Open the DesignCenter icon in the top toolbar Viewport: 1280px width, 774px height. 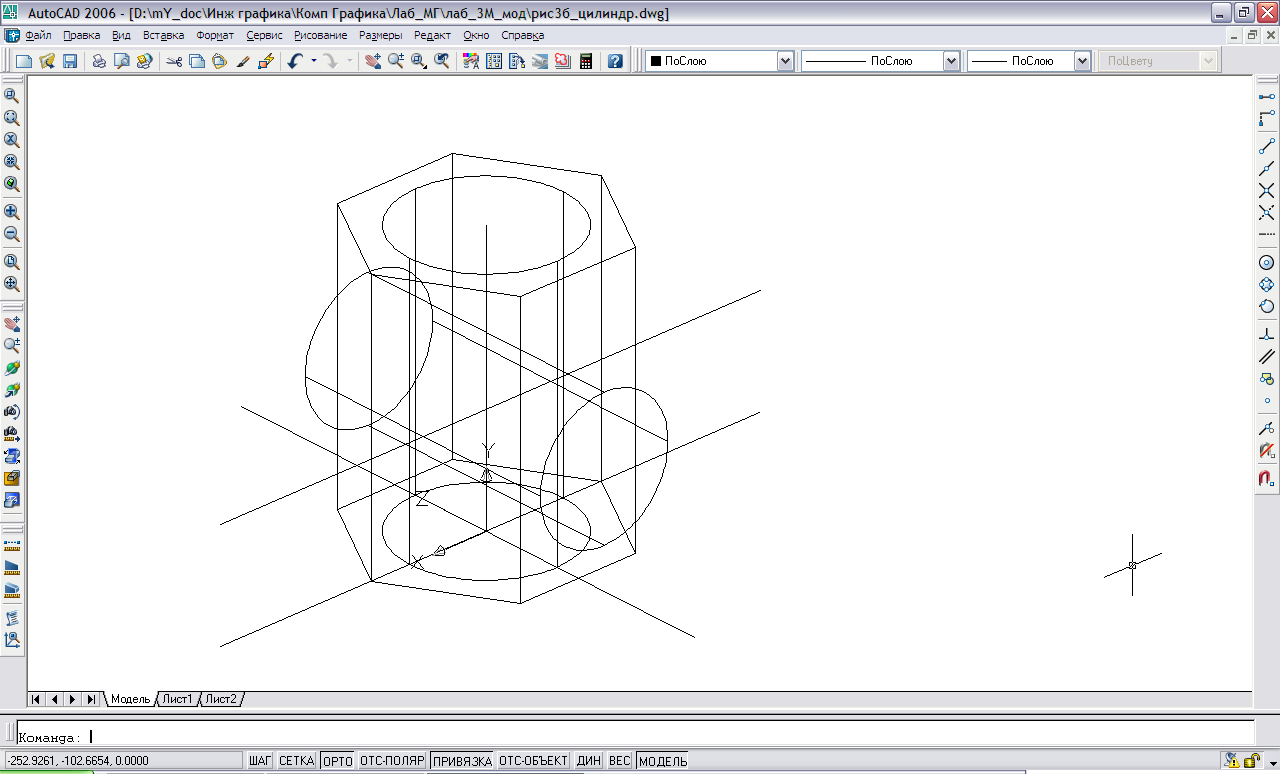pos(493,61)
